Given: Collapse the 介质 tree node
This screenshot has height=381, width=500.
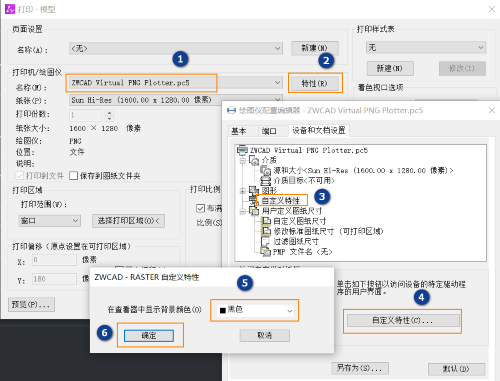Looking at the screenshot, I should click(243, 161).
